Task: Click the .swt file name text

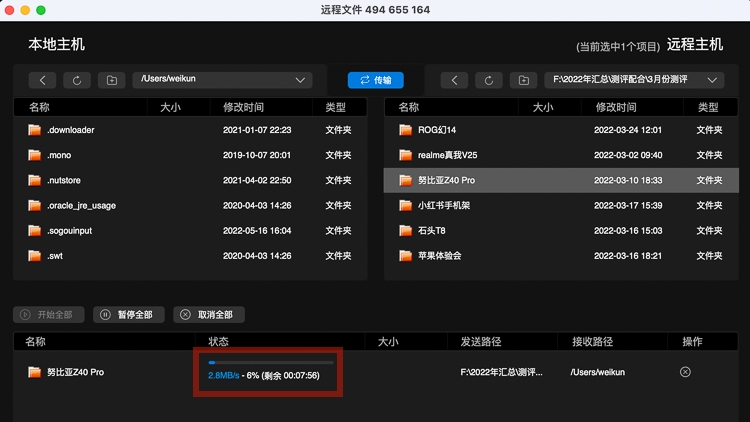Action: coord(55,256)
